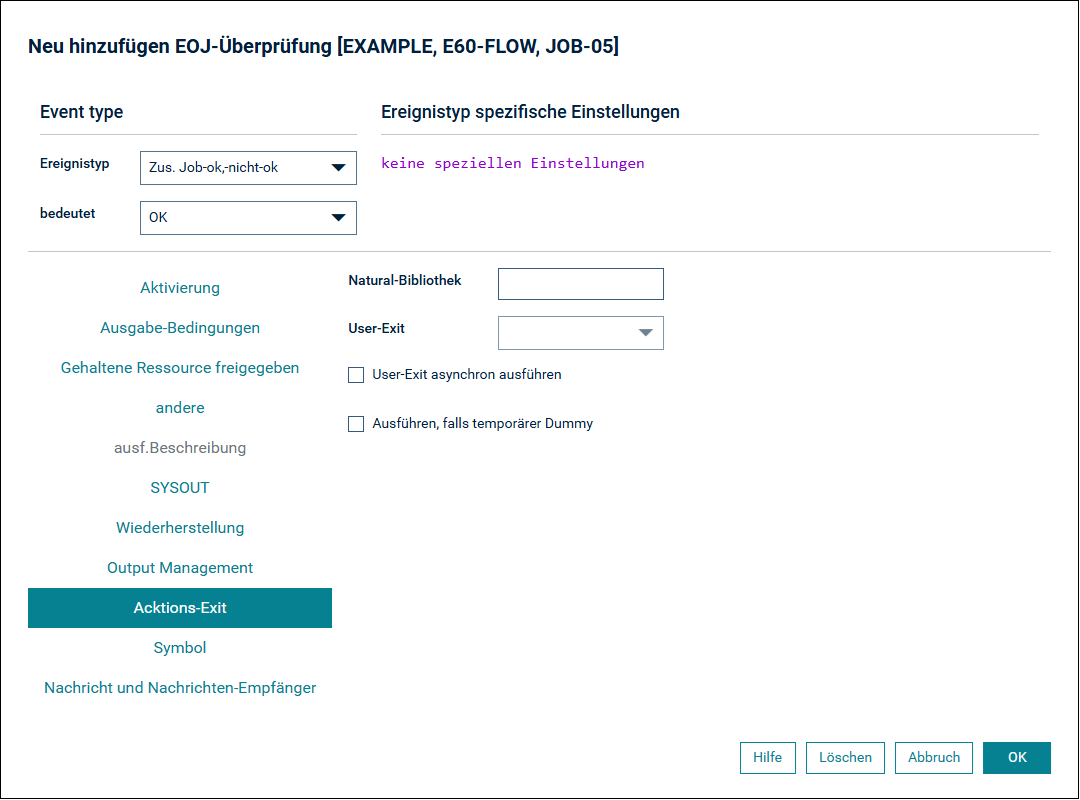1080x800 pixels.
Task: Open the bedeutet dropdown showing OK
Action: click(248, 218)
